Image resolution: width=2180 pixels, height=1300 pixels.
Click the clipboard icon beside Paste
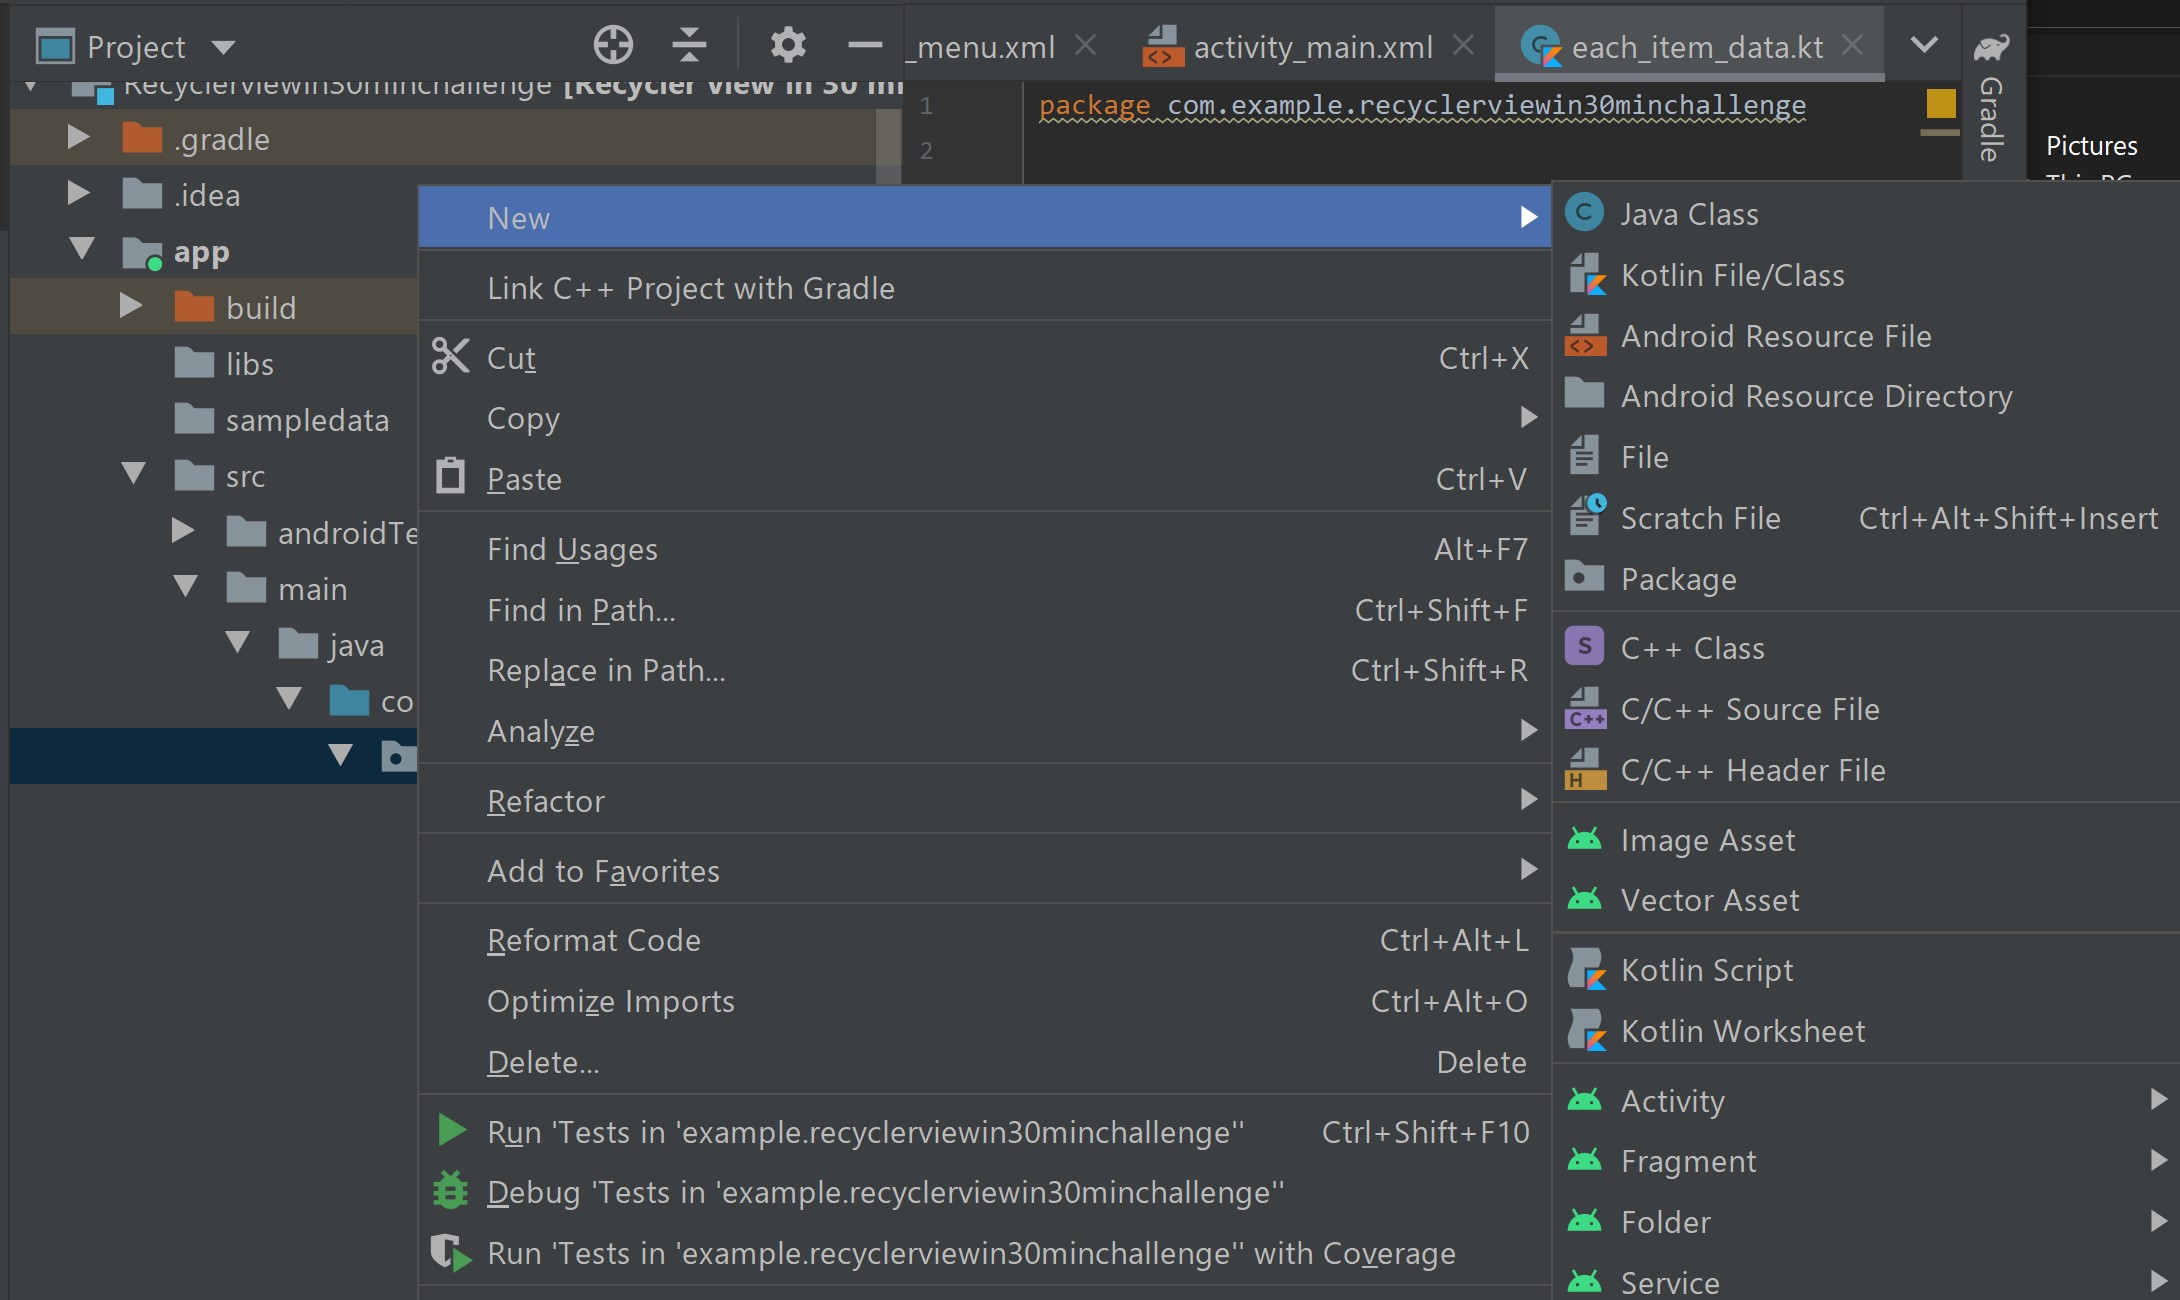449,477
